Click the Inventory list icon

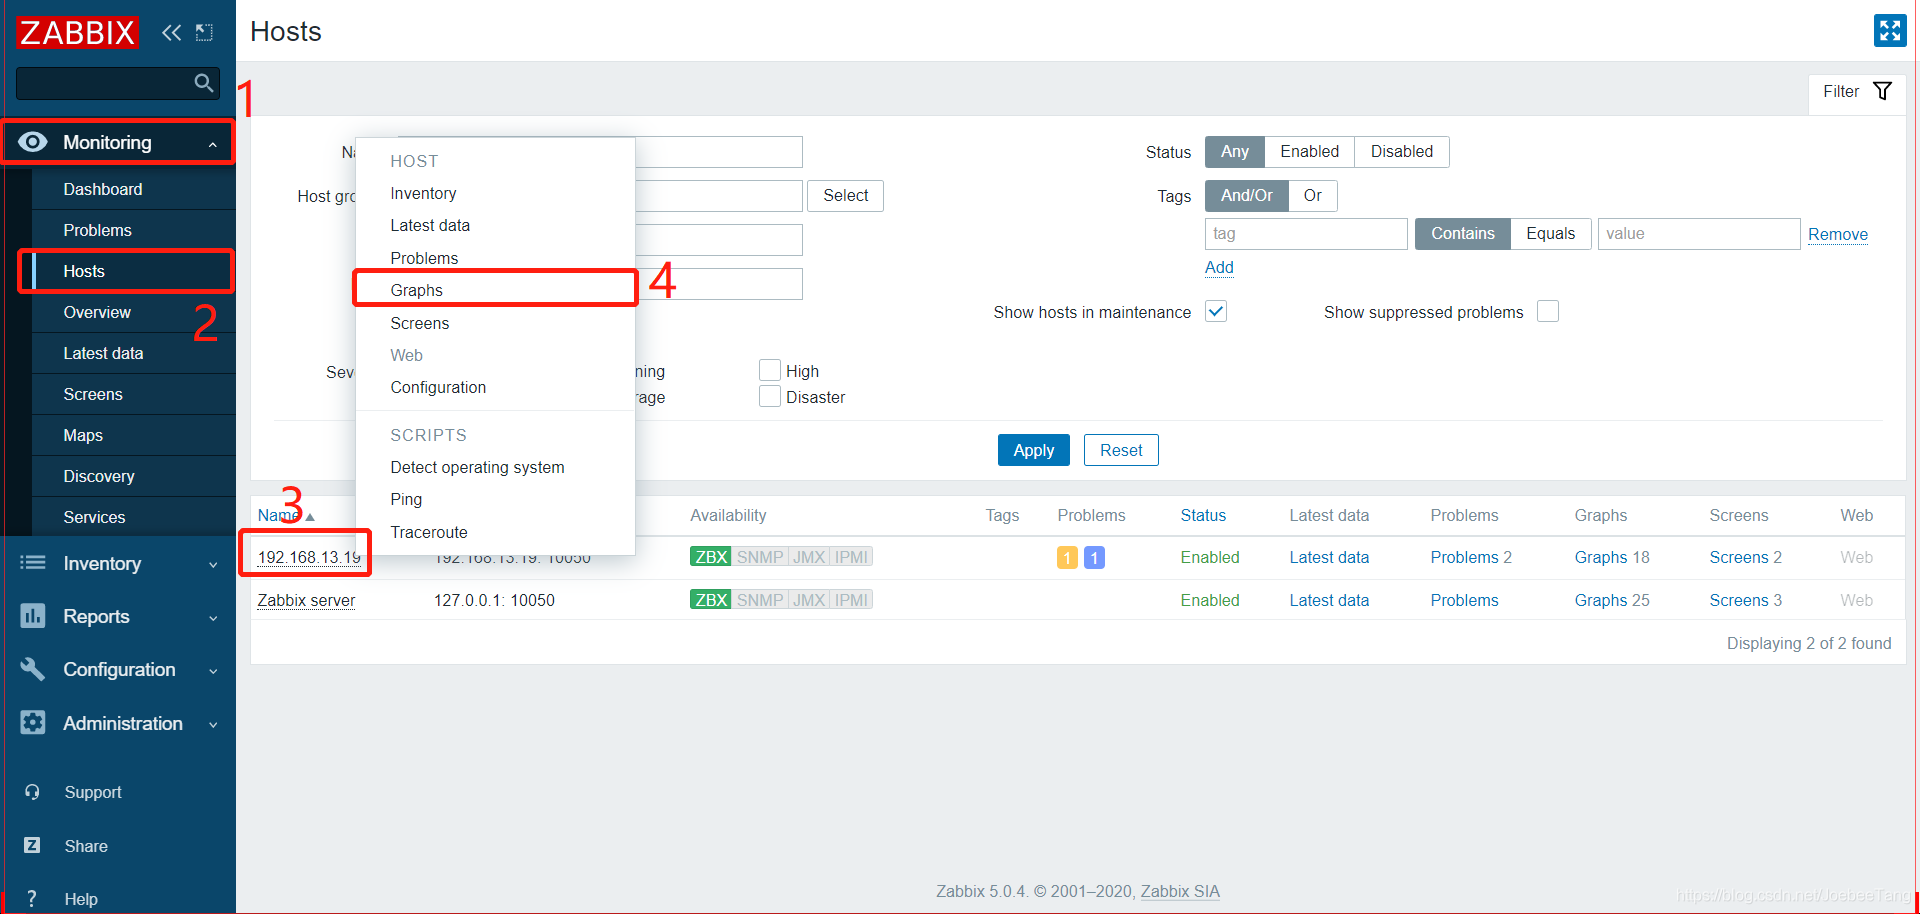(x=33, y=563)
